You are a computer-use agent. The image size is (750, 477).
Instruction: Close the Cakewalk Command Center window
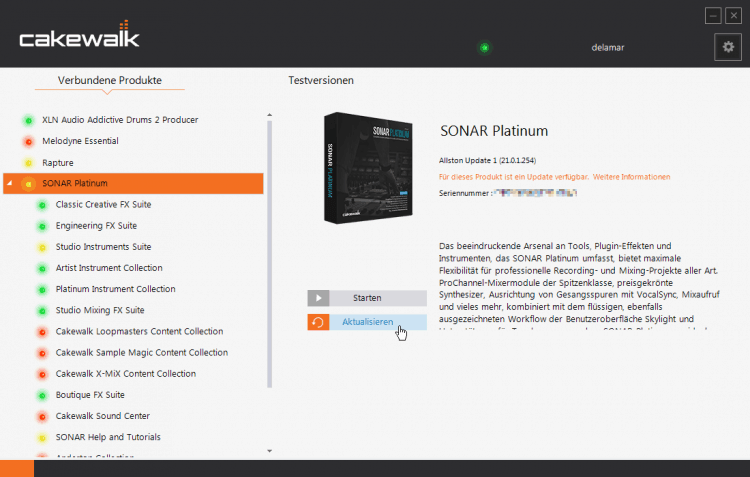tap(733, 16)
